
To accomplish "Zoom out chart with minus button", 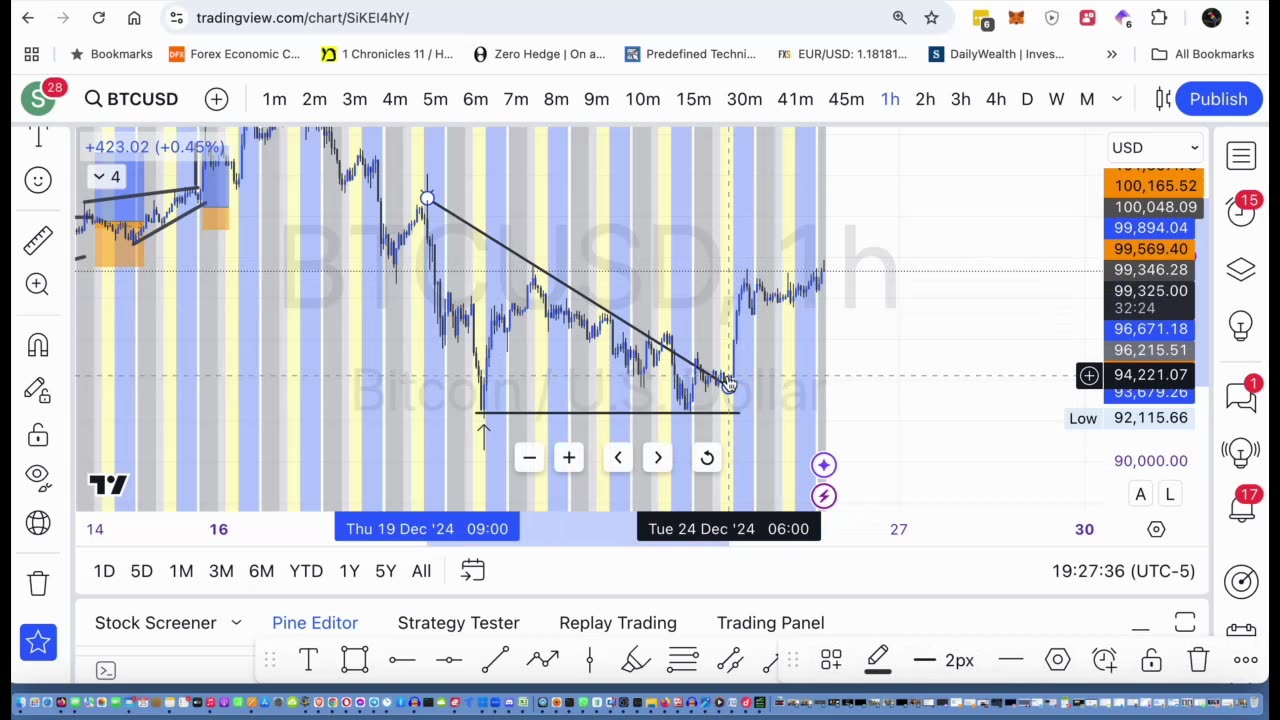I will (529, 457).
